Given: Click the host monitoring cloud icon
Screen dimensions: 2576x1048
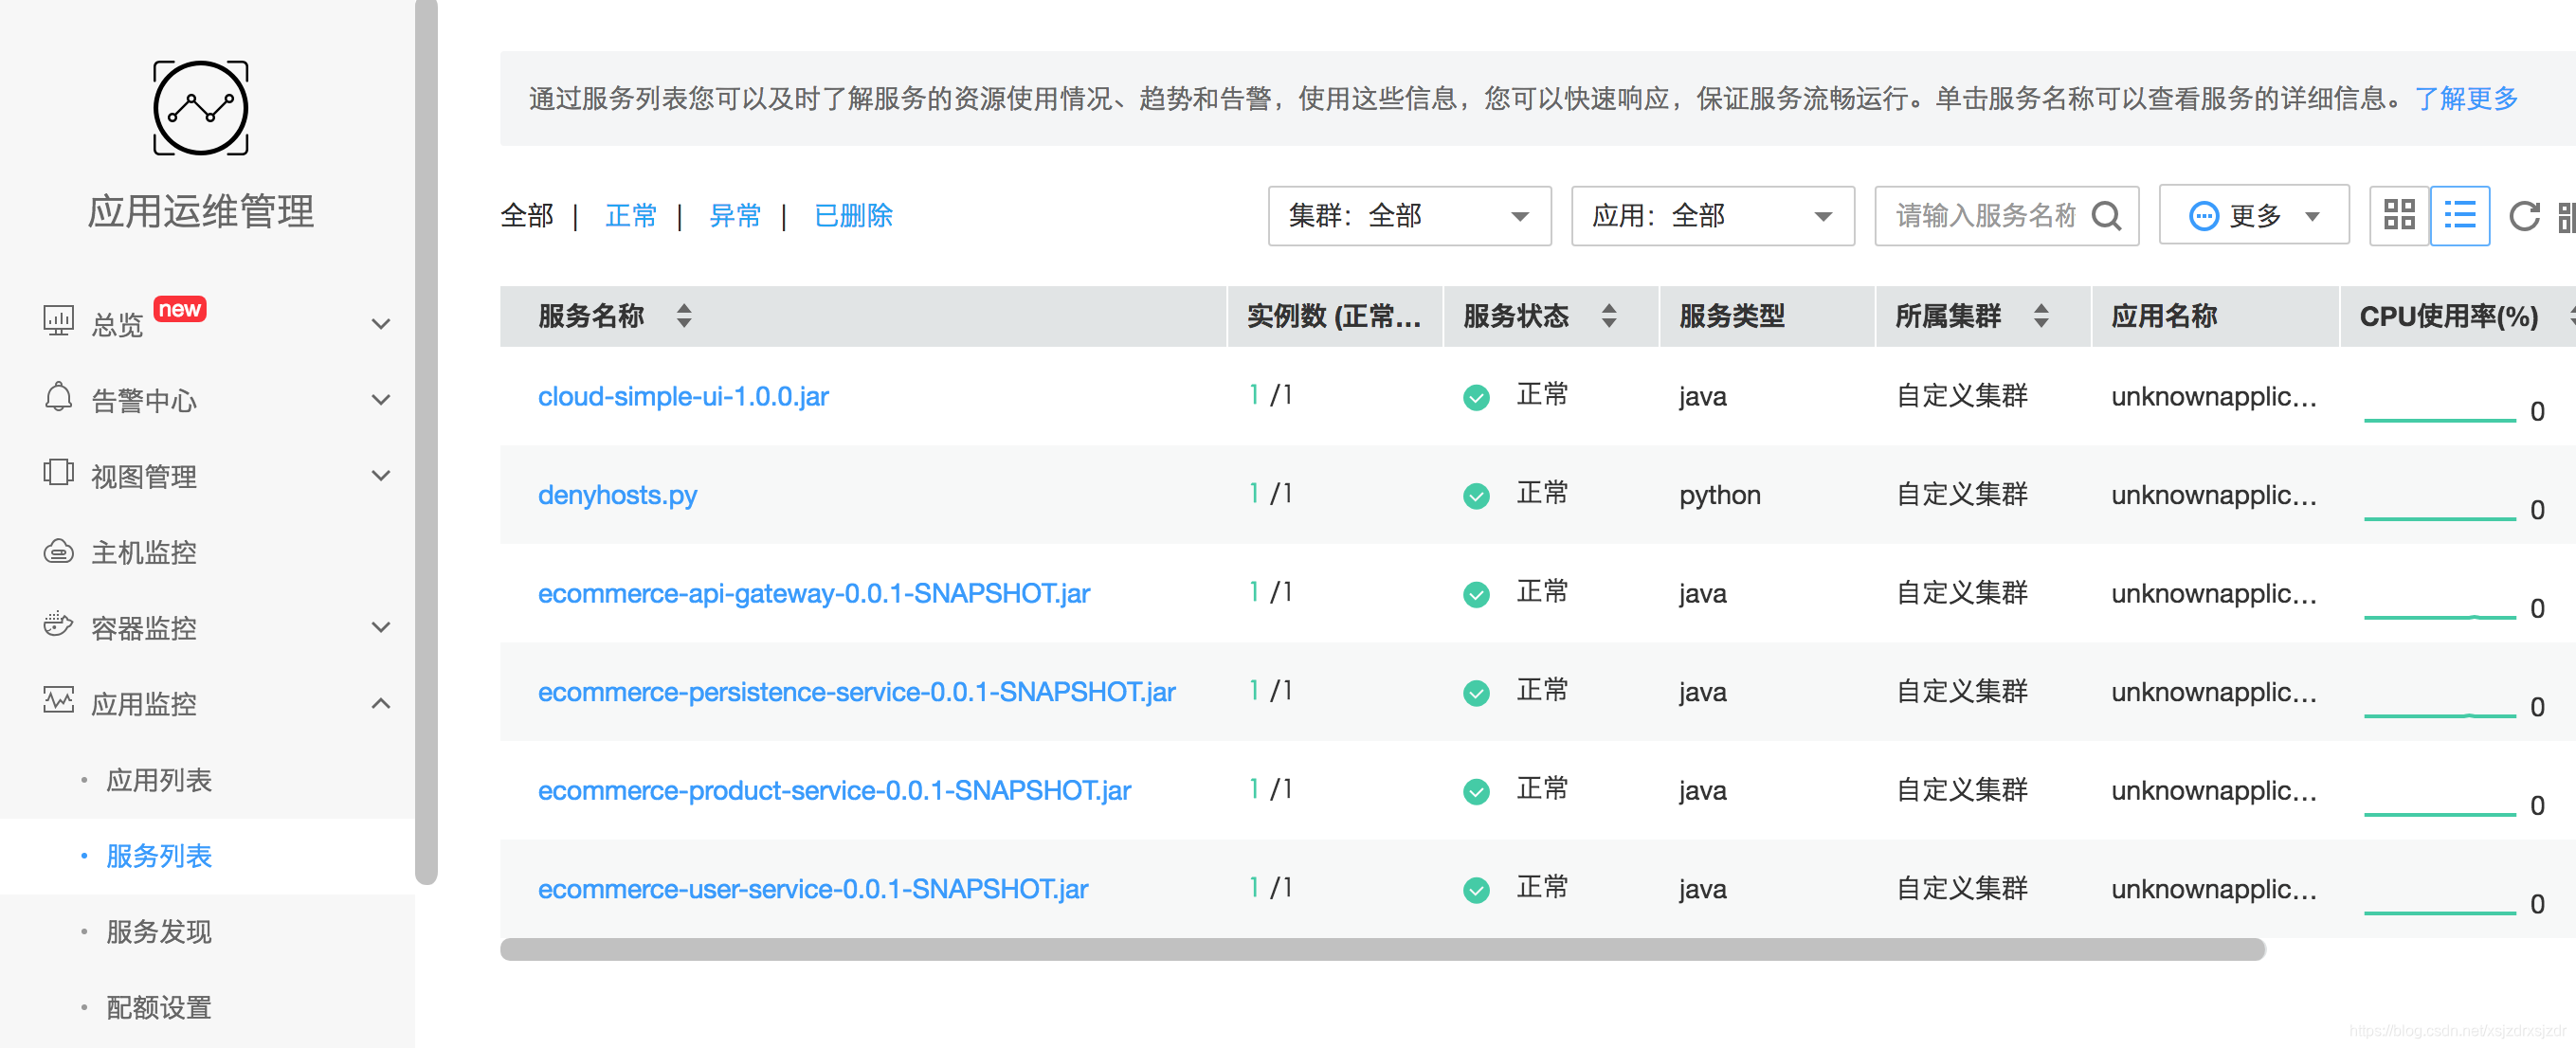Looking at the screenshot, I should [58, 551].
